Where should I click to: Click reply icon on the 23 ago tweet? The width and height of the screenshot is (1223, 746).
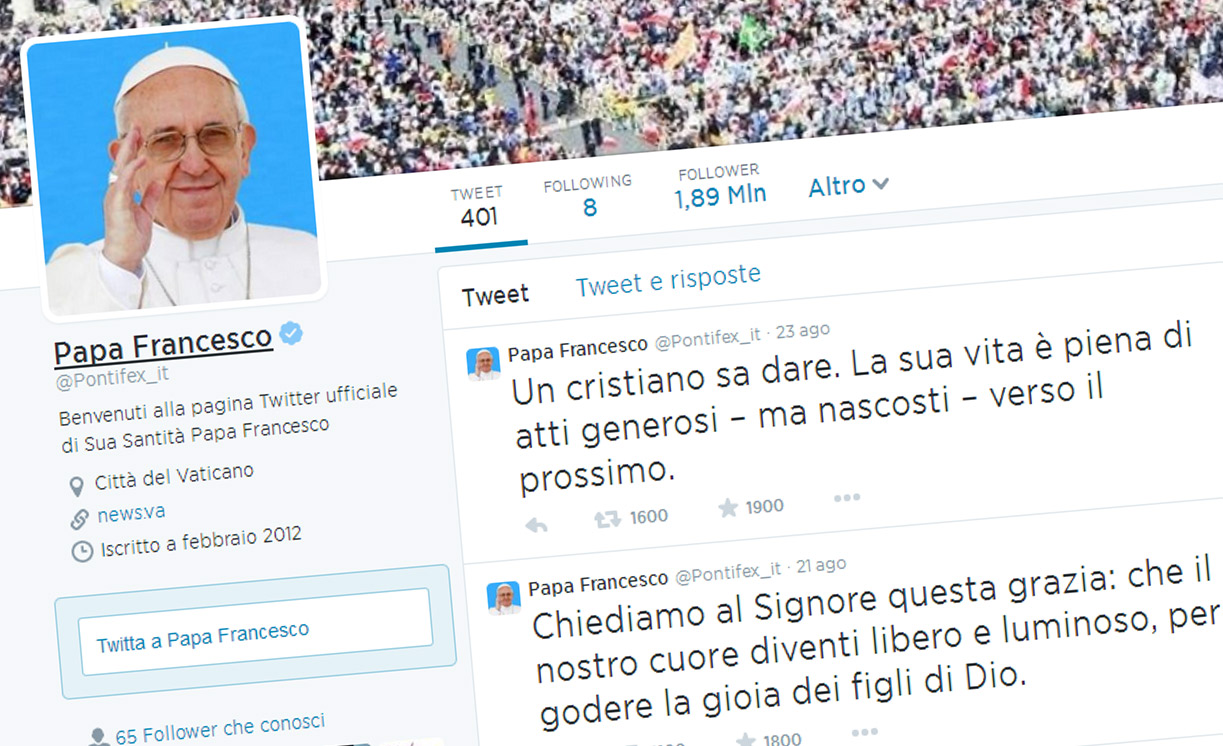[536, 525]
